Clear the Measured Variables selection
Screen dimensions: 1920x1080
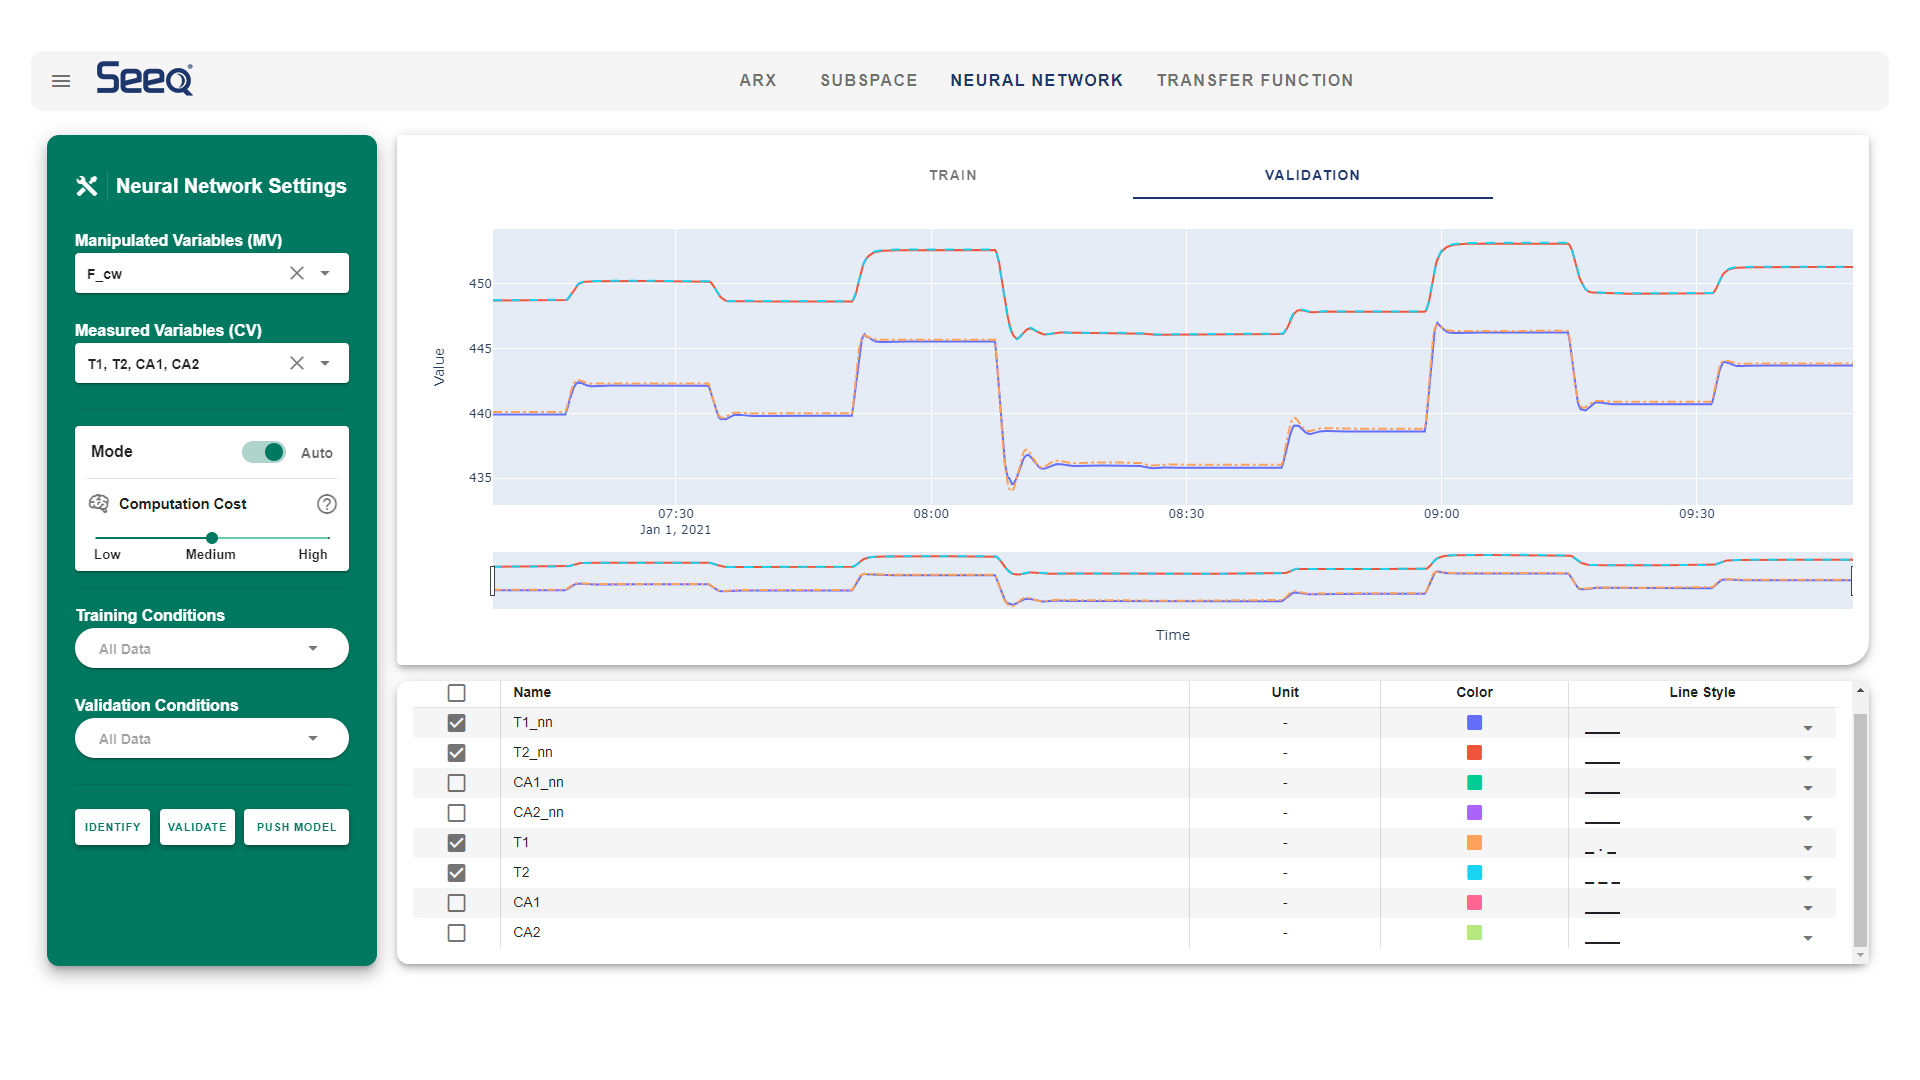pos(297,363)
